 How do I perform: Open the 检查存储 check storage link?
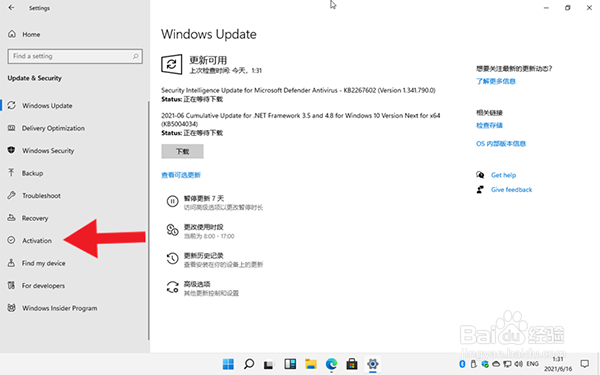pos(489,126)
